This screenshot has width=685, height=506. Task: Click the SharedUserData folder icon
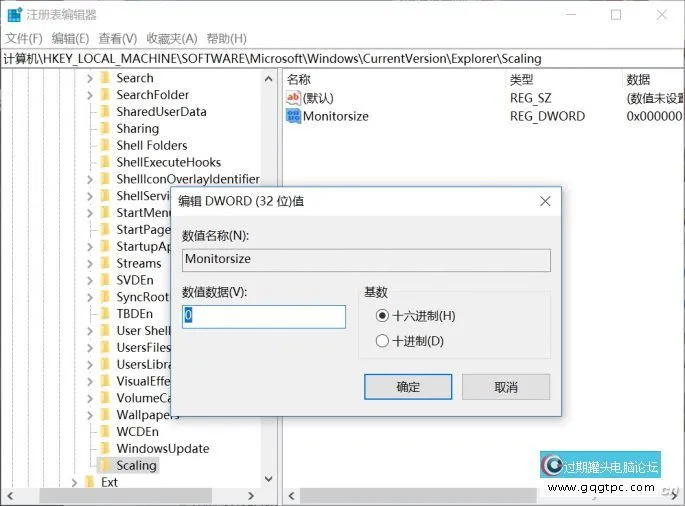(105, 111)
